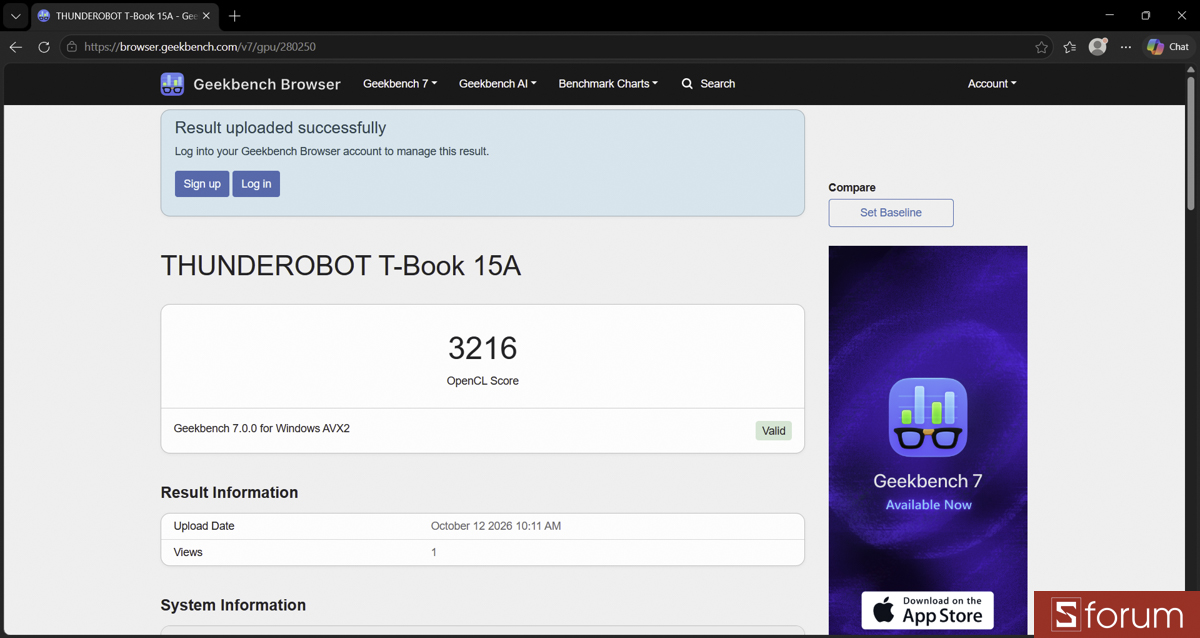The height and width of the screenshot is (638, 1200).
Task: Maximize the browser window
Action: coord(1146,16)
